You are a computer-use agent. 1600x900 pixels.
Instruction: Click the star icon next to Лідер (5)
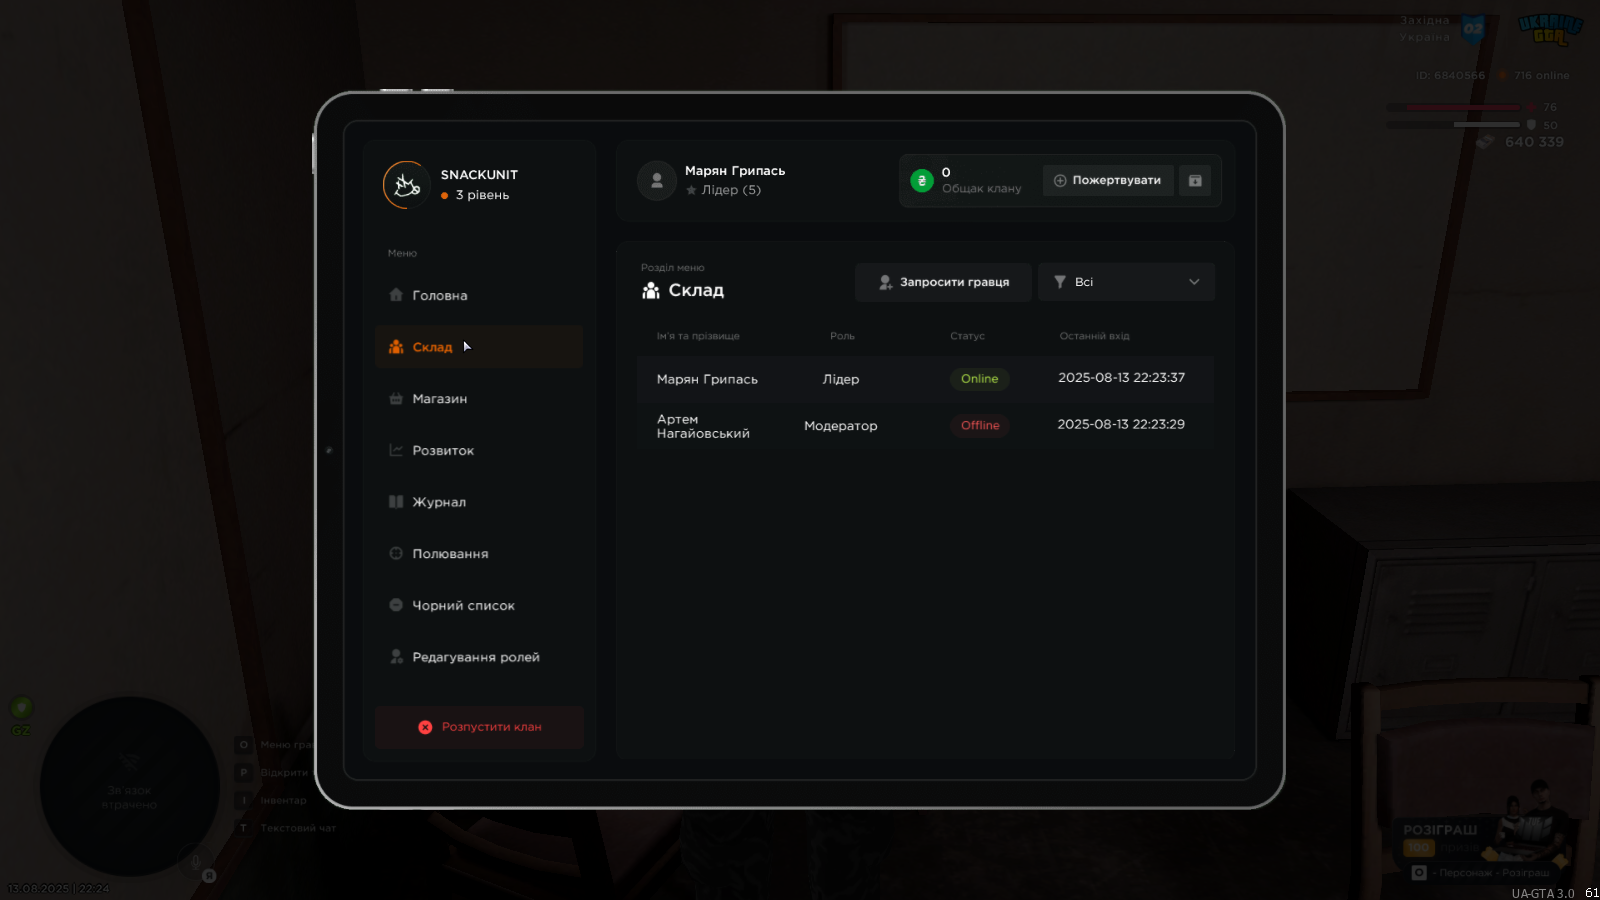691,190
